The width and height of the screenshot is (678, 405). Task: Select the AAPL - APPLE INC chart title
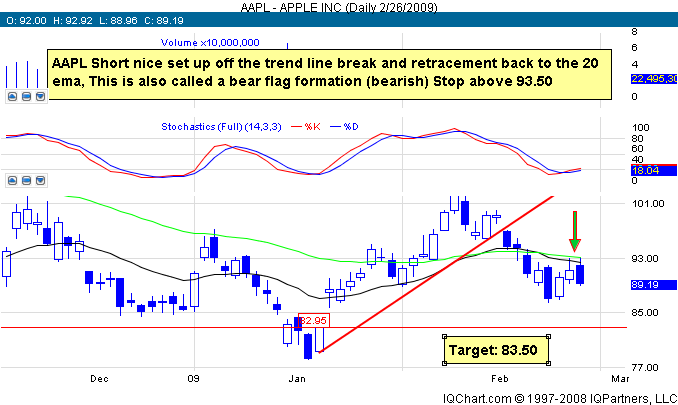[339, 7]
